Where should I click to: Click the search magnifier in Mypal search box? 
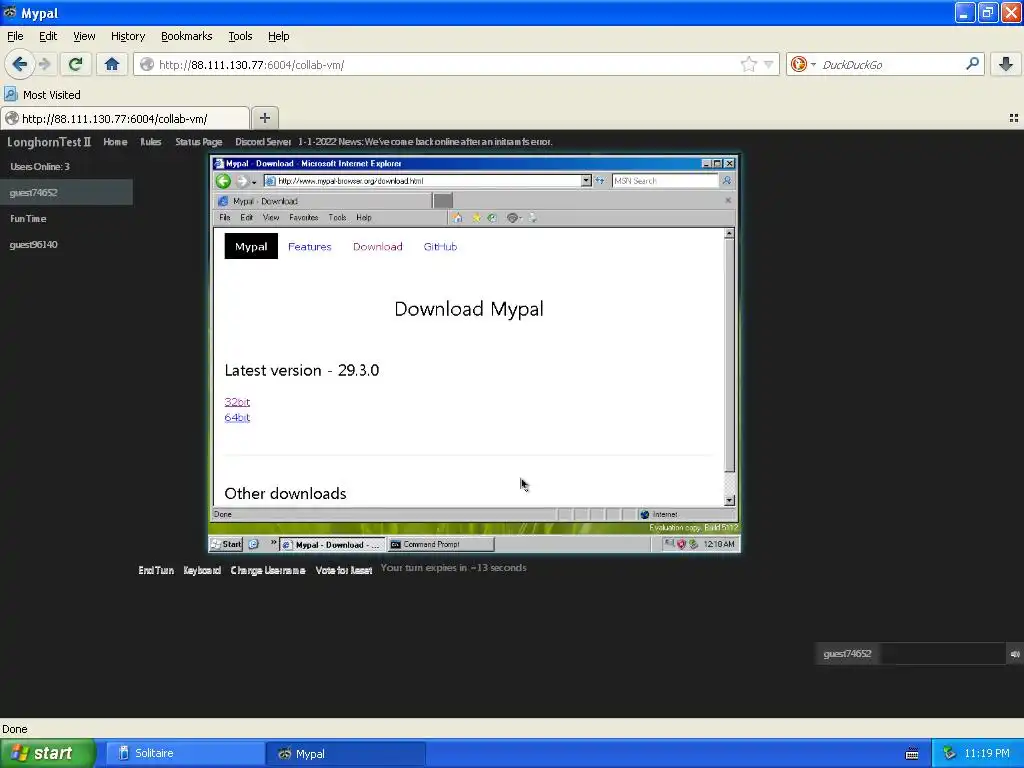pyautogui.click(x=972, y=63)
